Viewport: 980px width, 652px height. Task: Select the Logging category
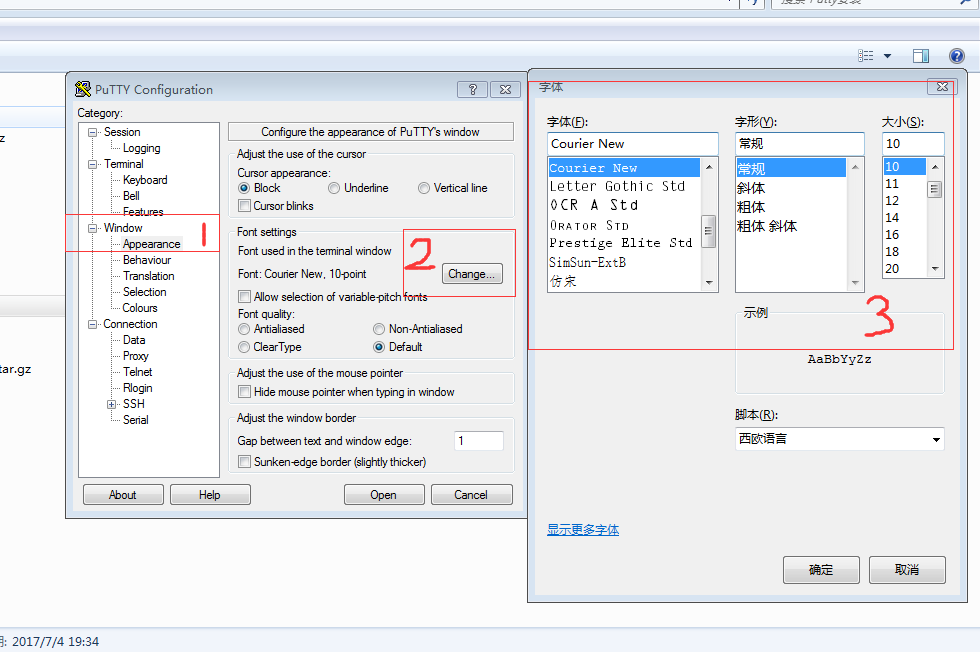141,148
